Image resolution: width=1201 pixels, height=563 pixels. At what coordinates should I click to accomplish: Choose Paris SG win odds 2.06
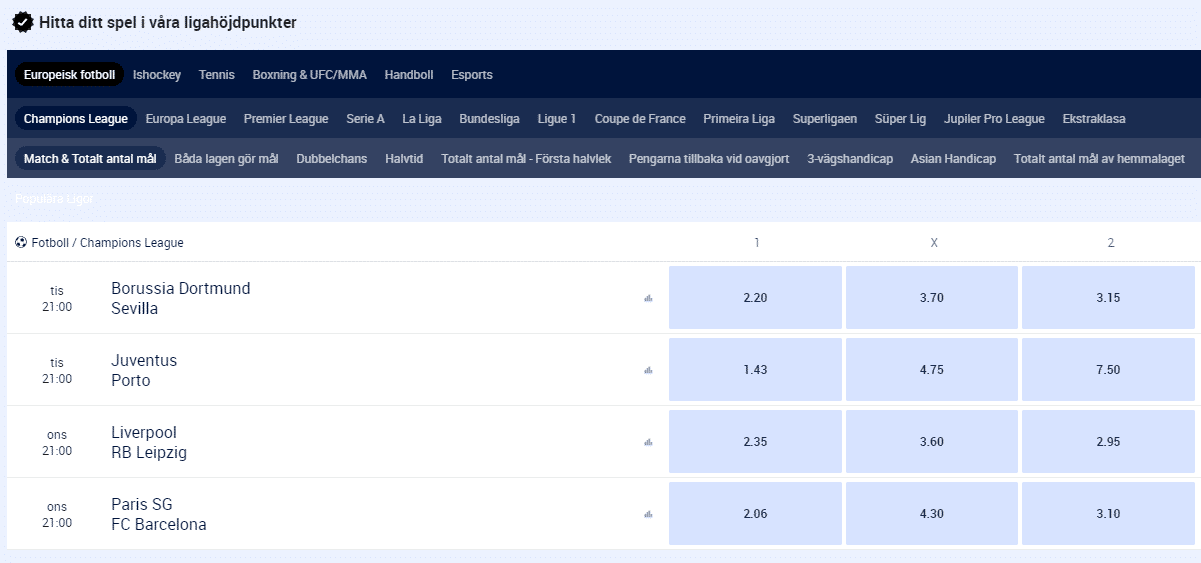point(755,514)
